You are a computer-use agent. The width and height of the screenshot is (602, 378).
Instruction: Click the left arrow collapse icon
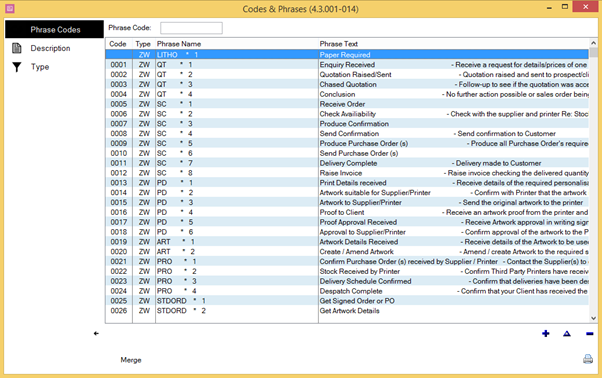coord(96,333)
